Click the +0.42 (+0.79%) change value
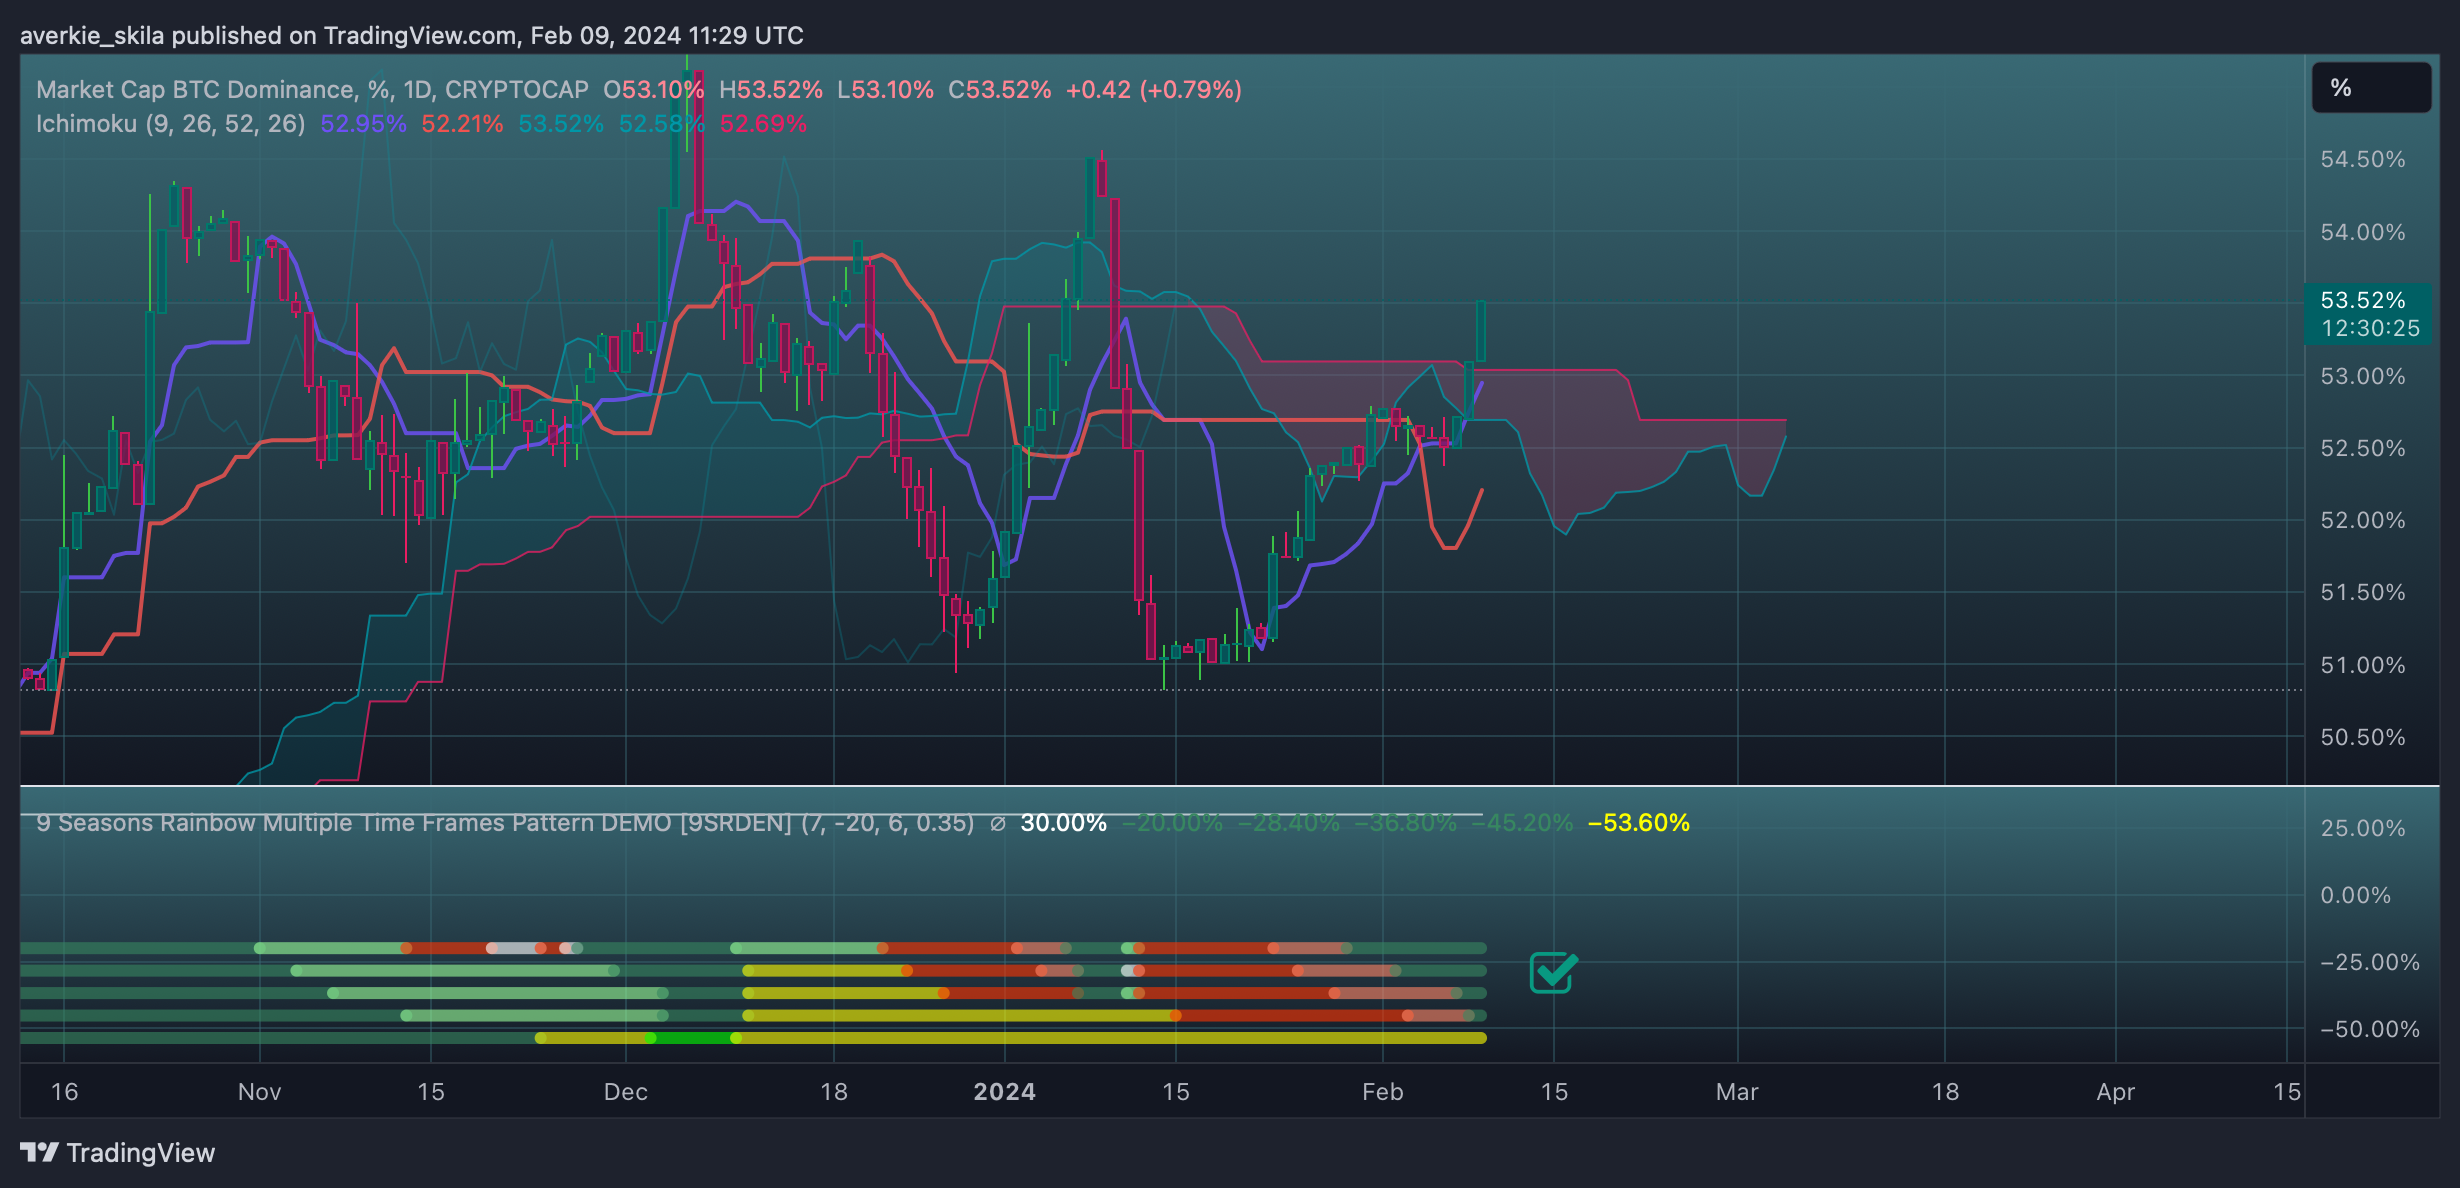 (x=1154, y=89)
